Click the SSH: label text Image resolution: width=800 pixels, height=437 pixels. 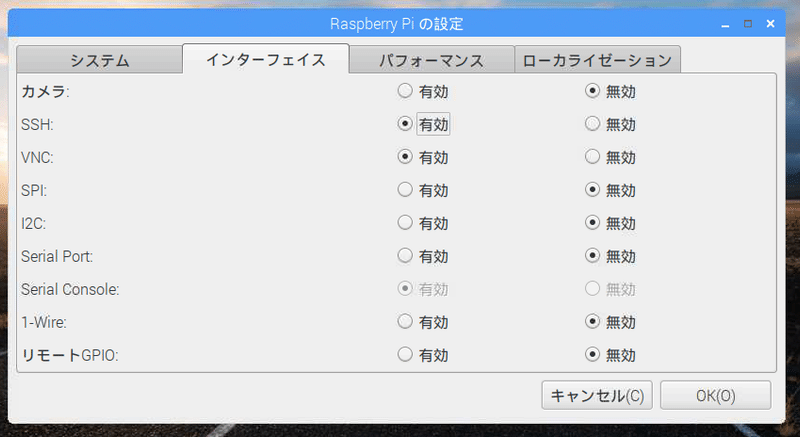pyautogui.click(x=37, y=124)
